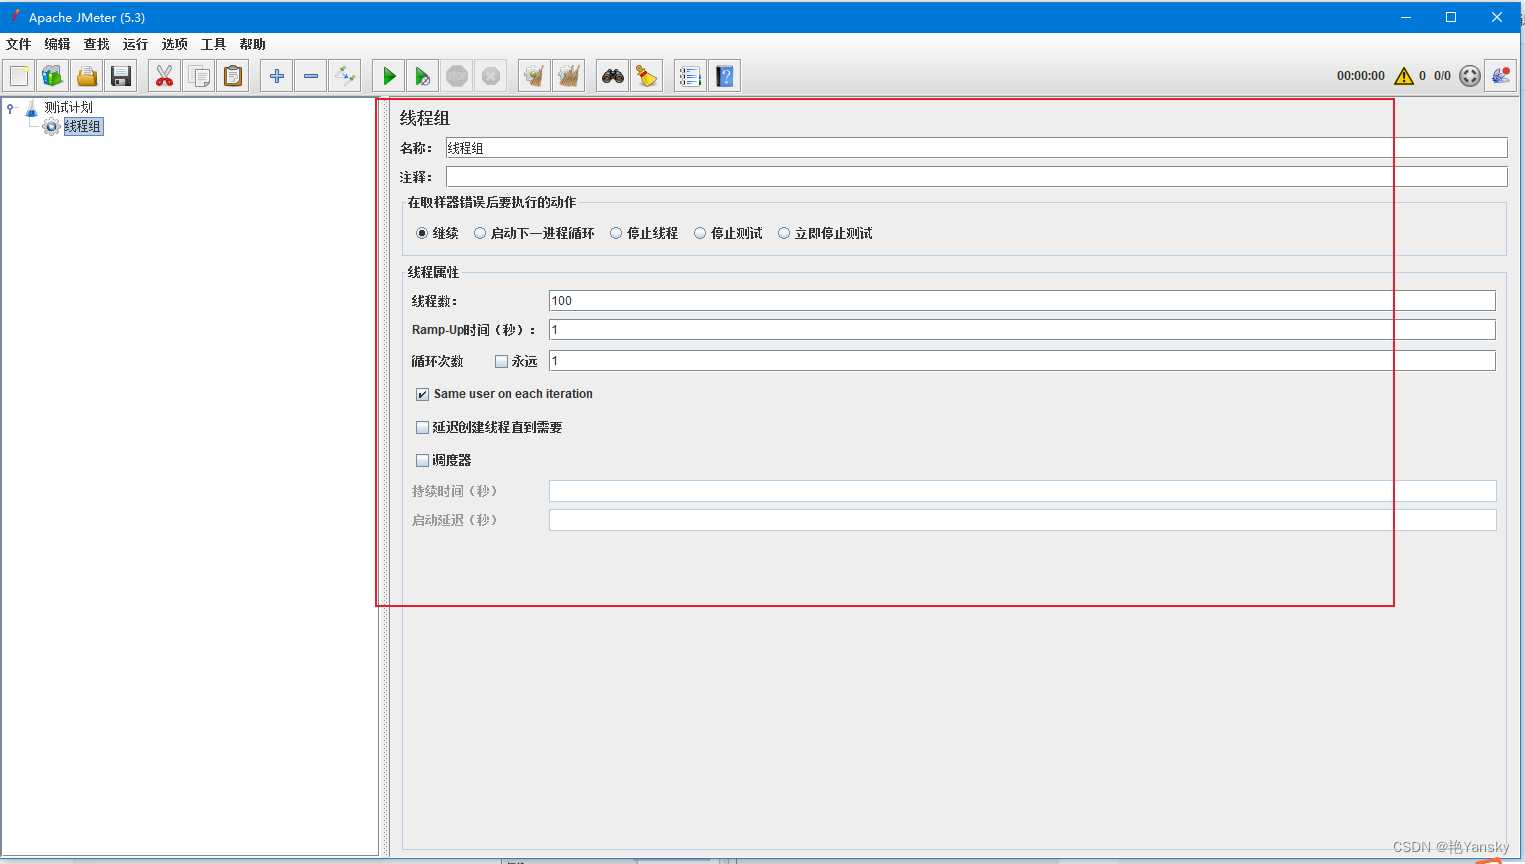Click the 00:00:00 elapsed time display
The width and height of the screenshot is (1525, 864).
[x=1361, y=76]
